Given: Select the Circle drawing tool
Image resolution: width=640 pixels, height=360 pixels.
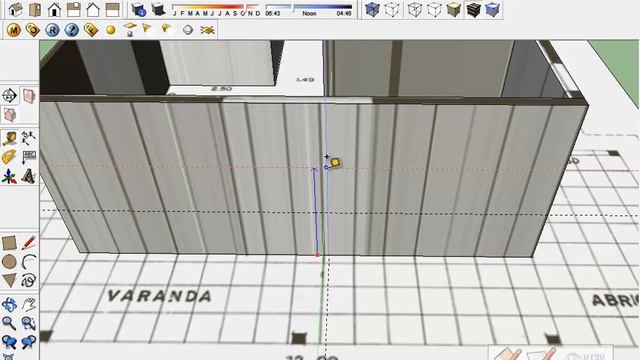Looking at the screenshot, I should pyautogui.click(x=9, y=262).
